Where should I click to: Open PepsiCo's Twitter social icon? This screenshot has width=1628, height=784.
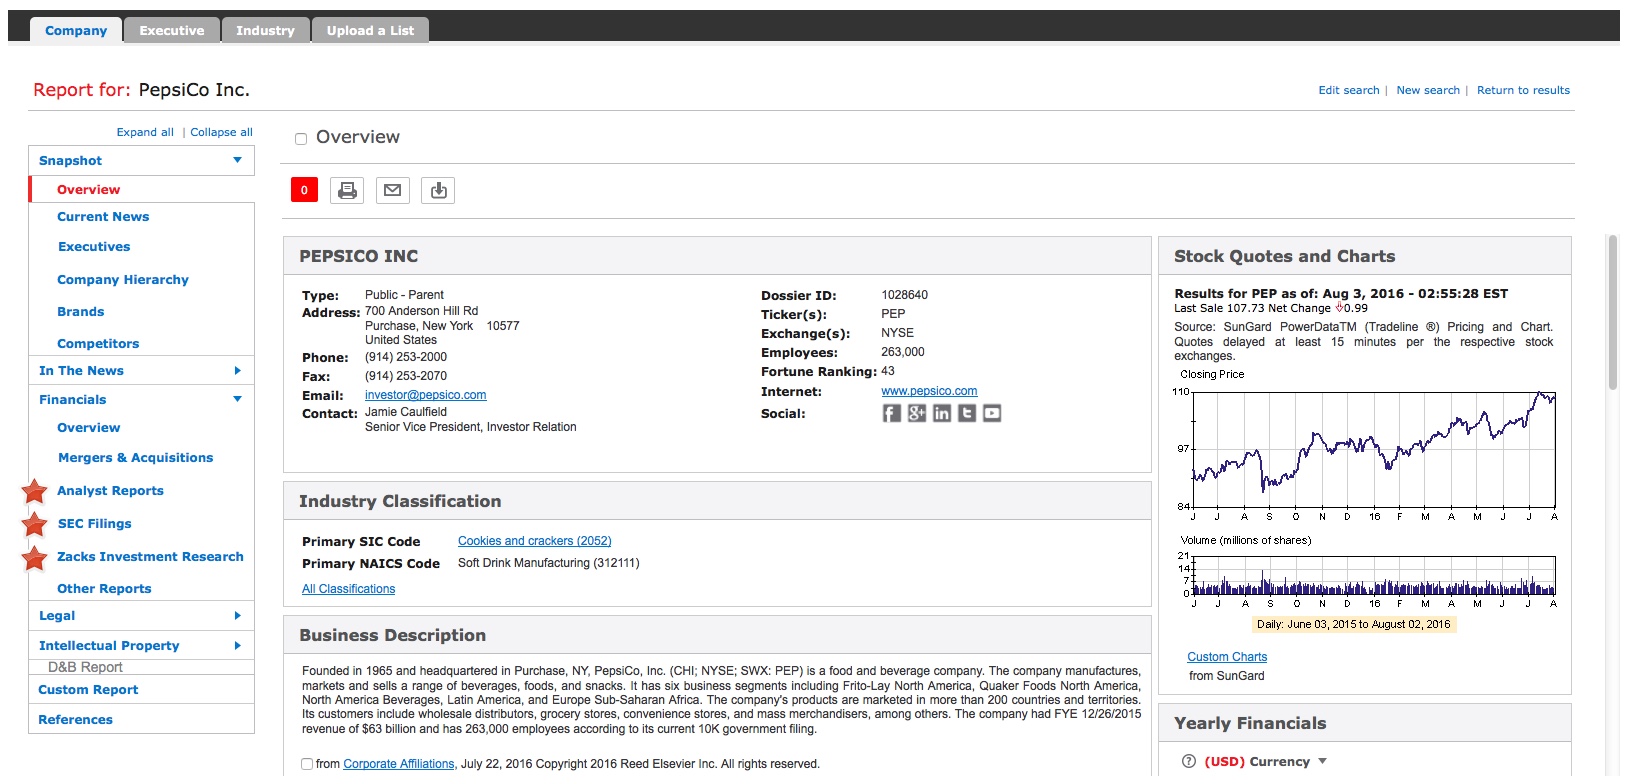pyautogui.click(x=966, y=413)
